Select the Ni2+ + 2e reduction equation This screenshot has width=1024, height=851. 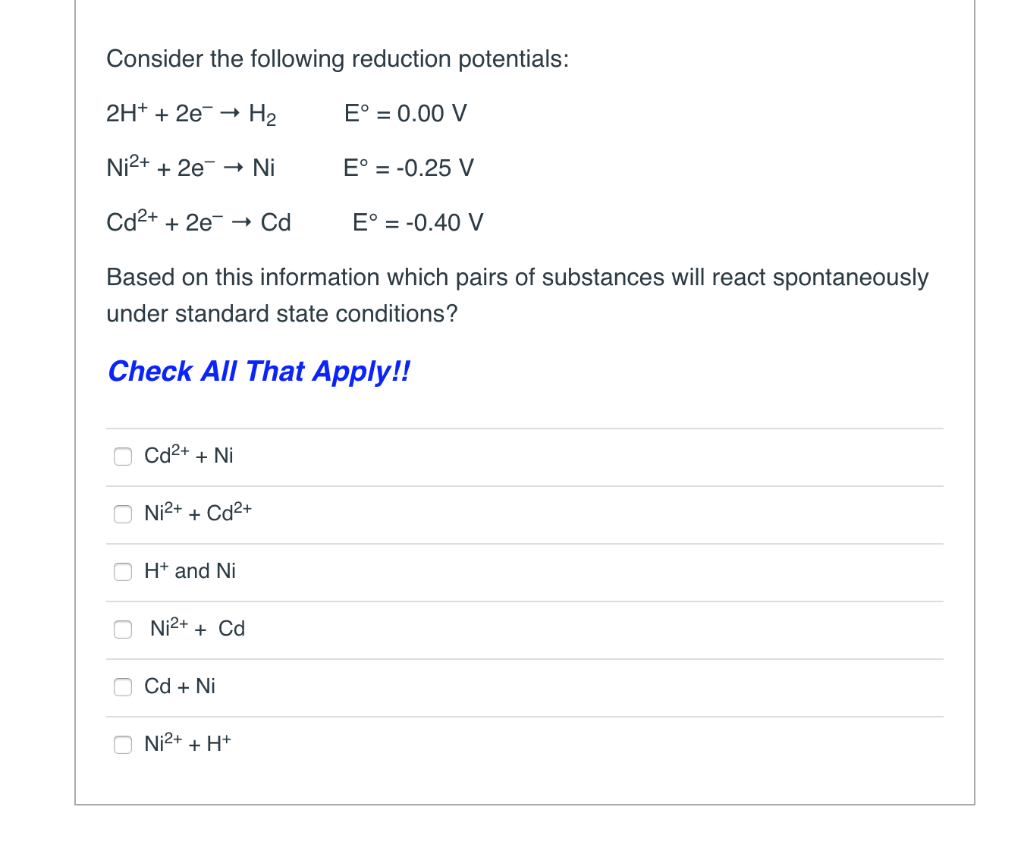click(x=190, y=168)
